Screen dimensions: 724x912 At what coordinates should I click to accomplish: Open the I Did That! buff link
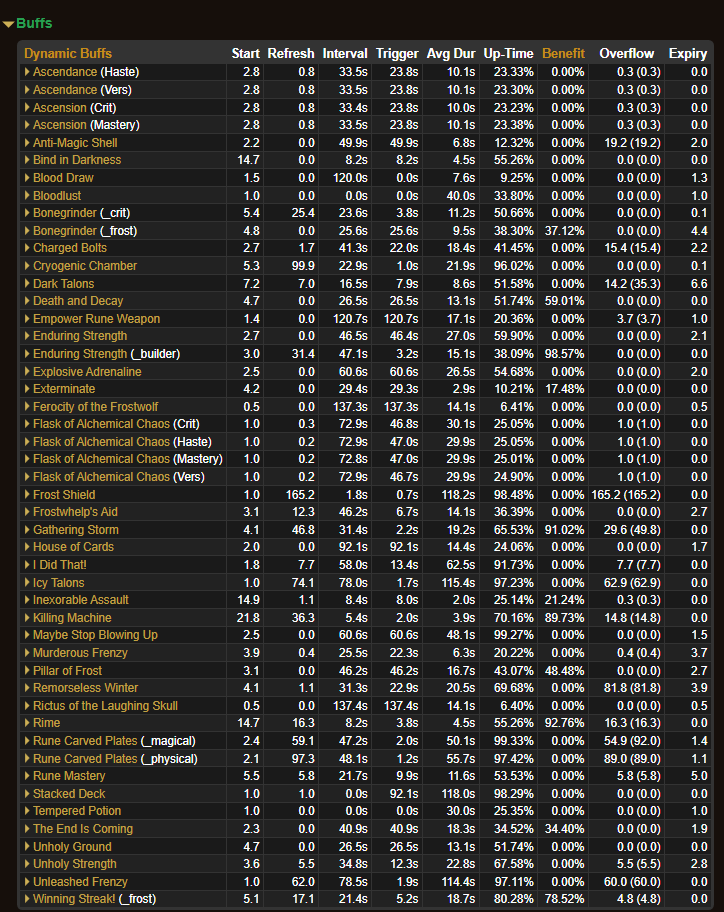(60, 565)
